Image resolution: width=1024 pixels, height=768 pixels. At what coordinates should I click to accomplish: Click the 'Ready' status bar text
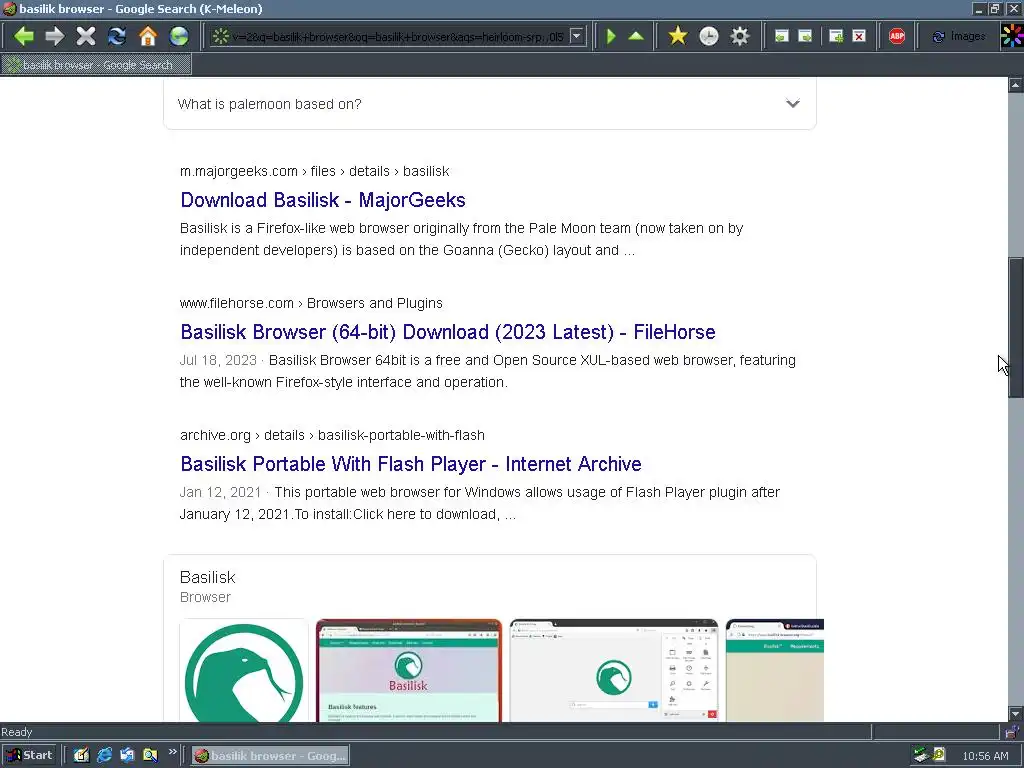16,732
